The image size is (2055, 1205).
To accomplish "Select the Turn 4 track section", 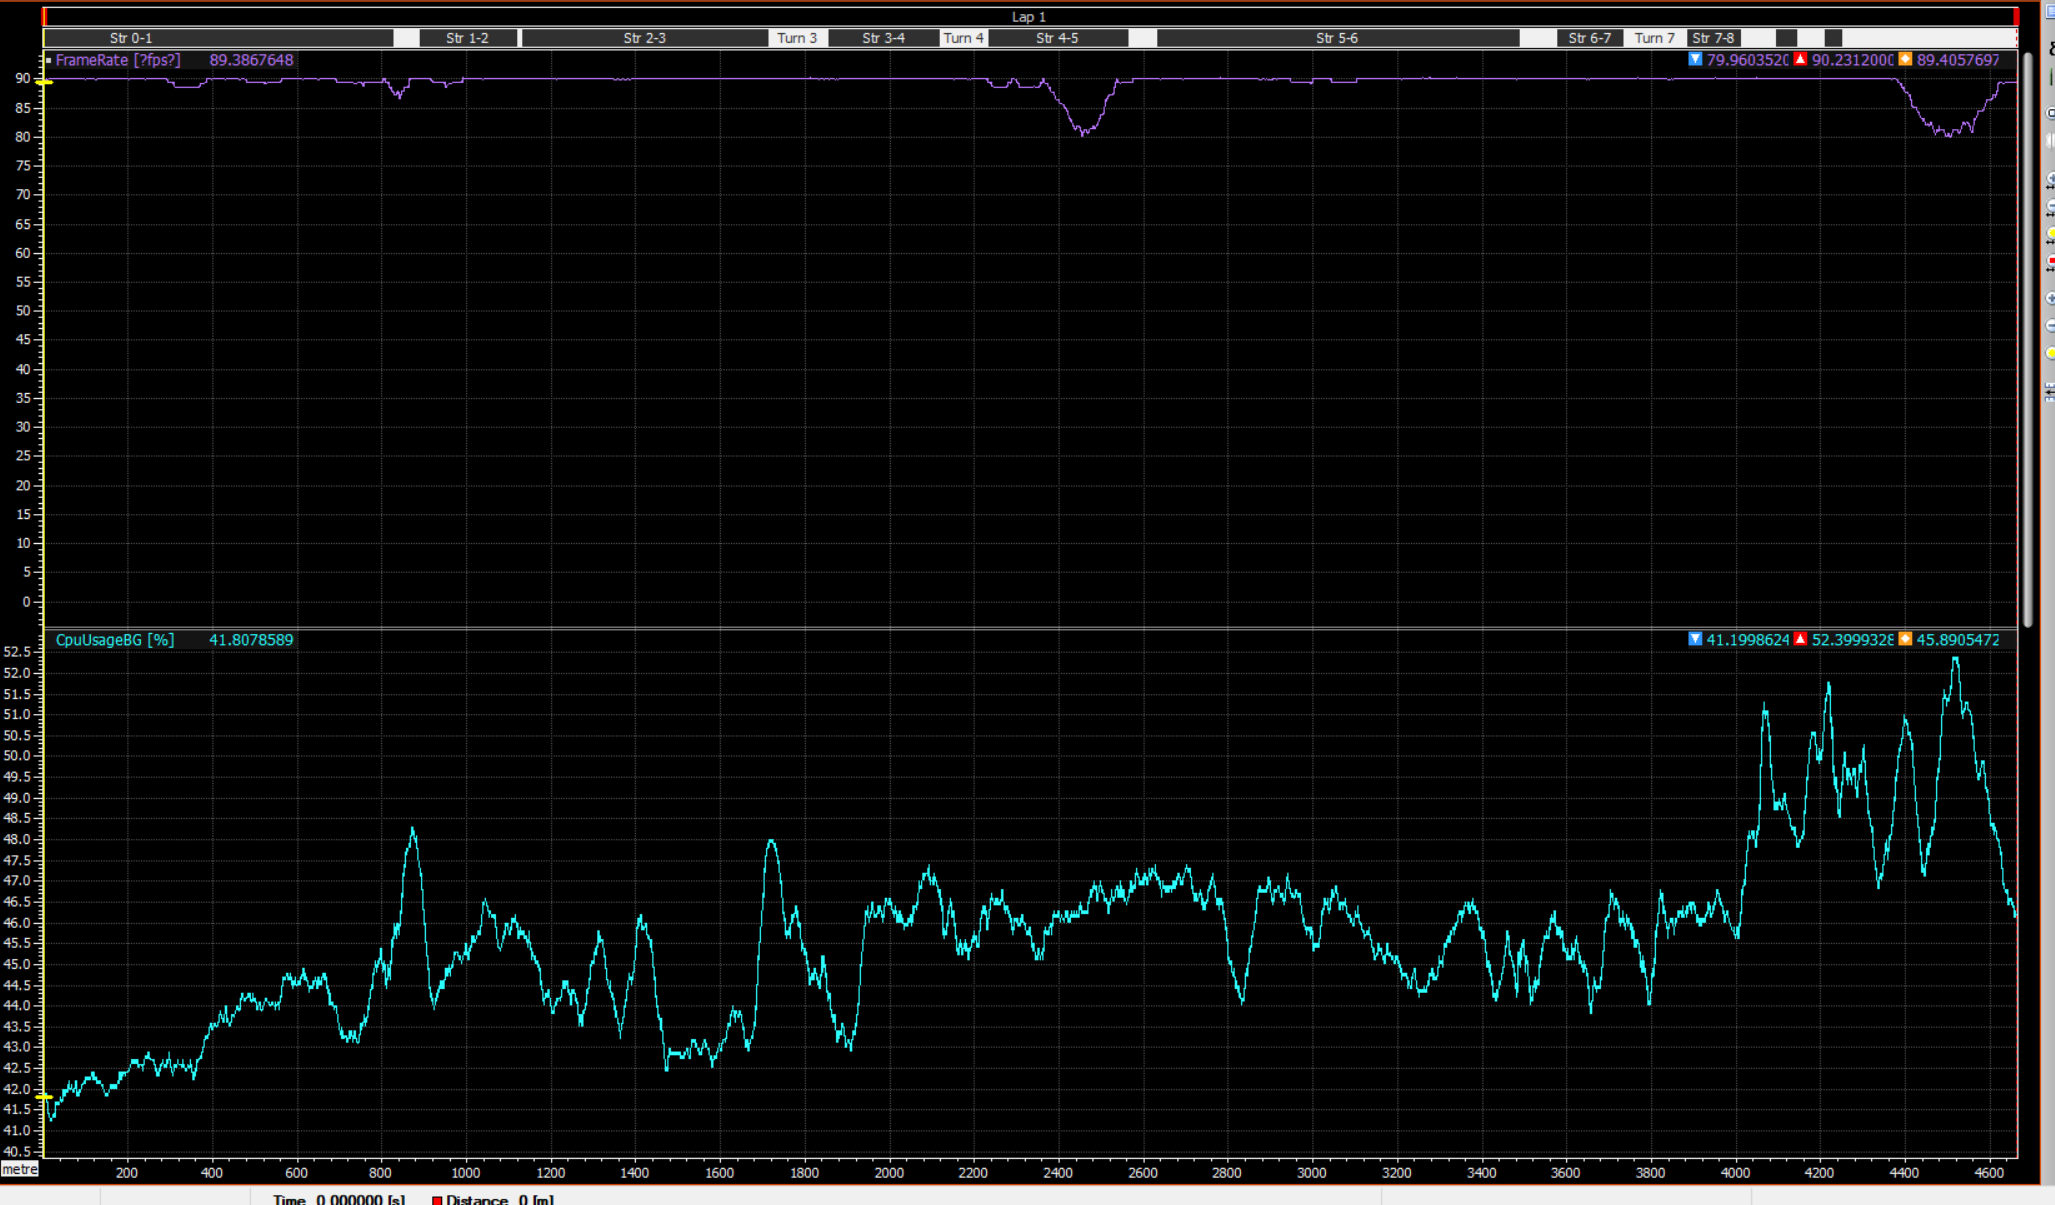I will (x=964, y=38).
